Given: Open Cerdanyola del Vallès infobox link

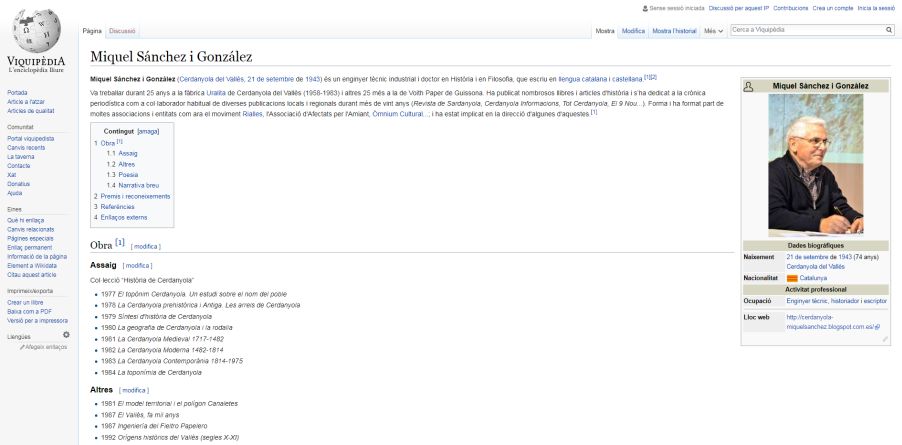Looking at the screenshot, I should click(x=815, y=267).
